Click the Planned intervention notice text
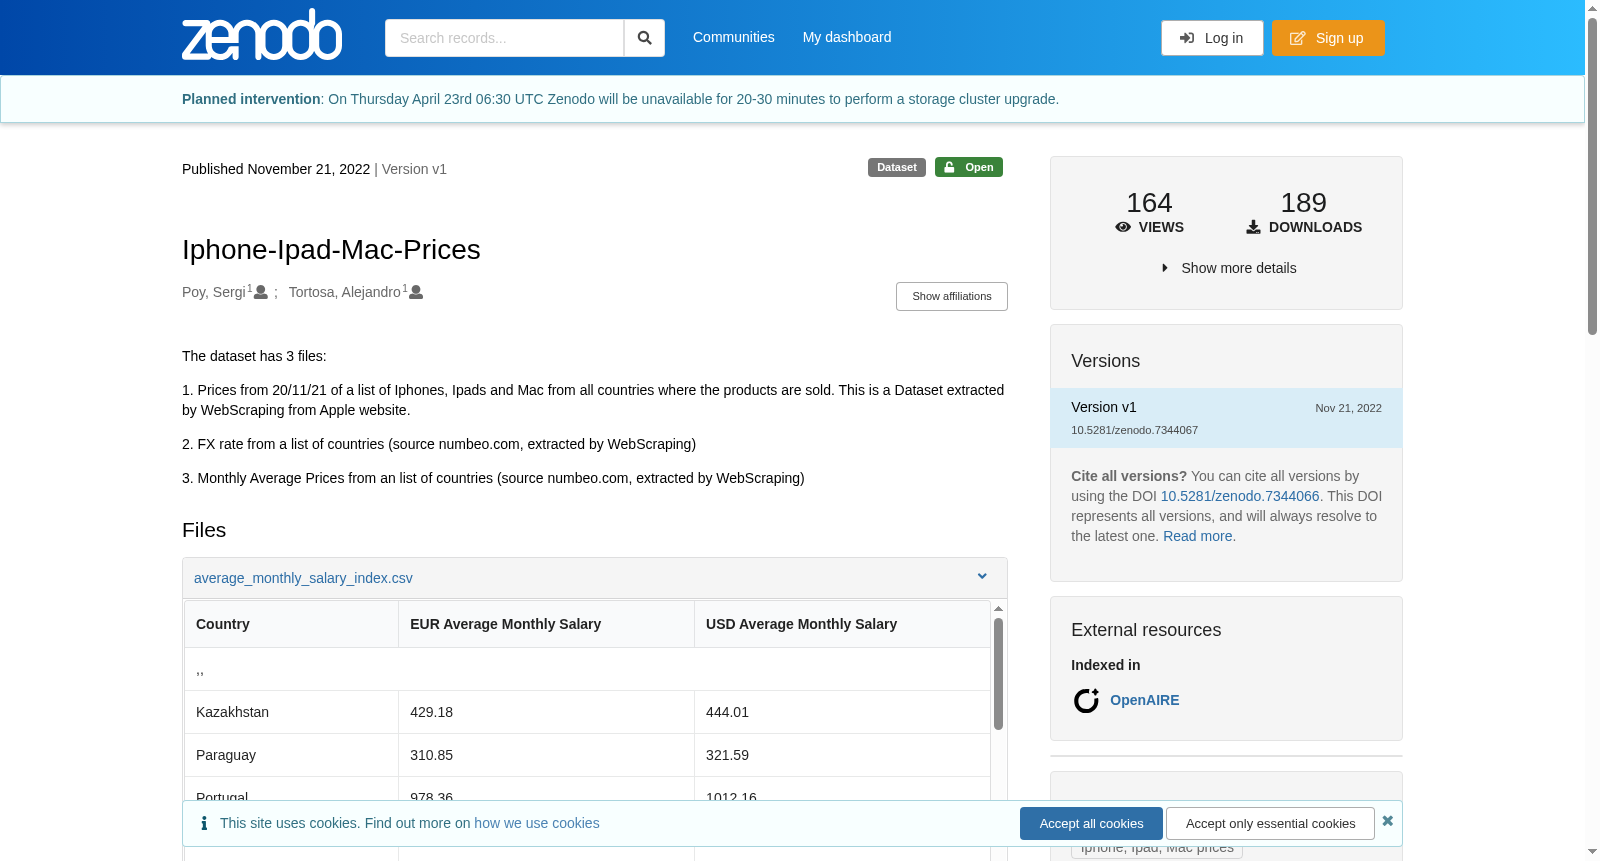 [x=620, y=99]
